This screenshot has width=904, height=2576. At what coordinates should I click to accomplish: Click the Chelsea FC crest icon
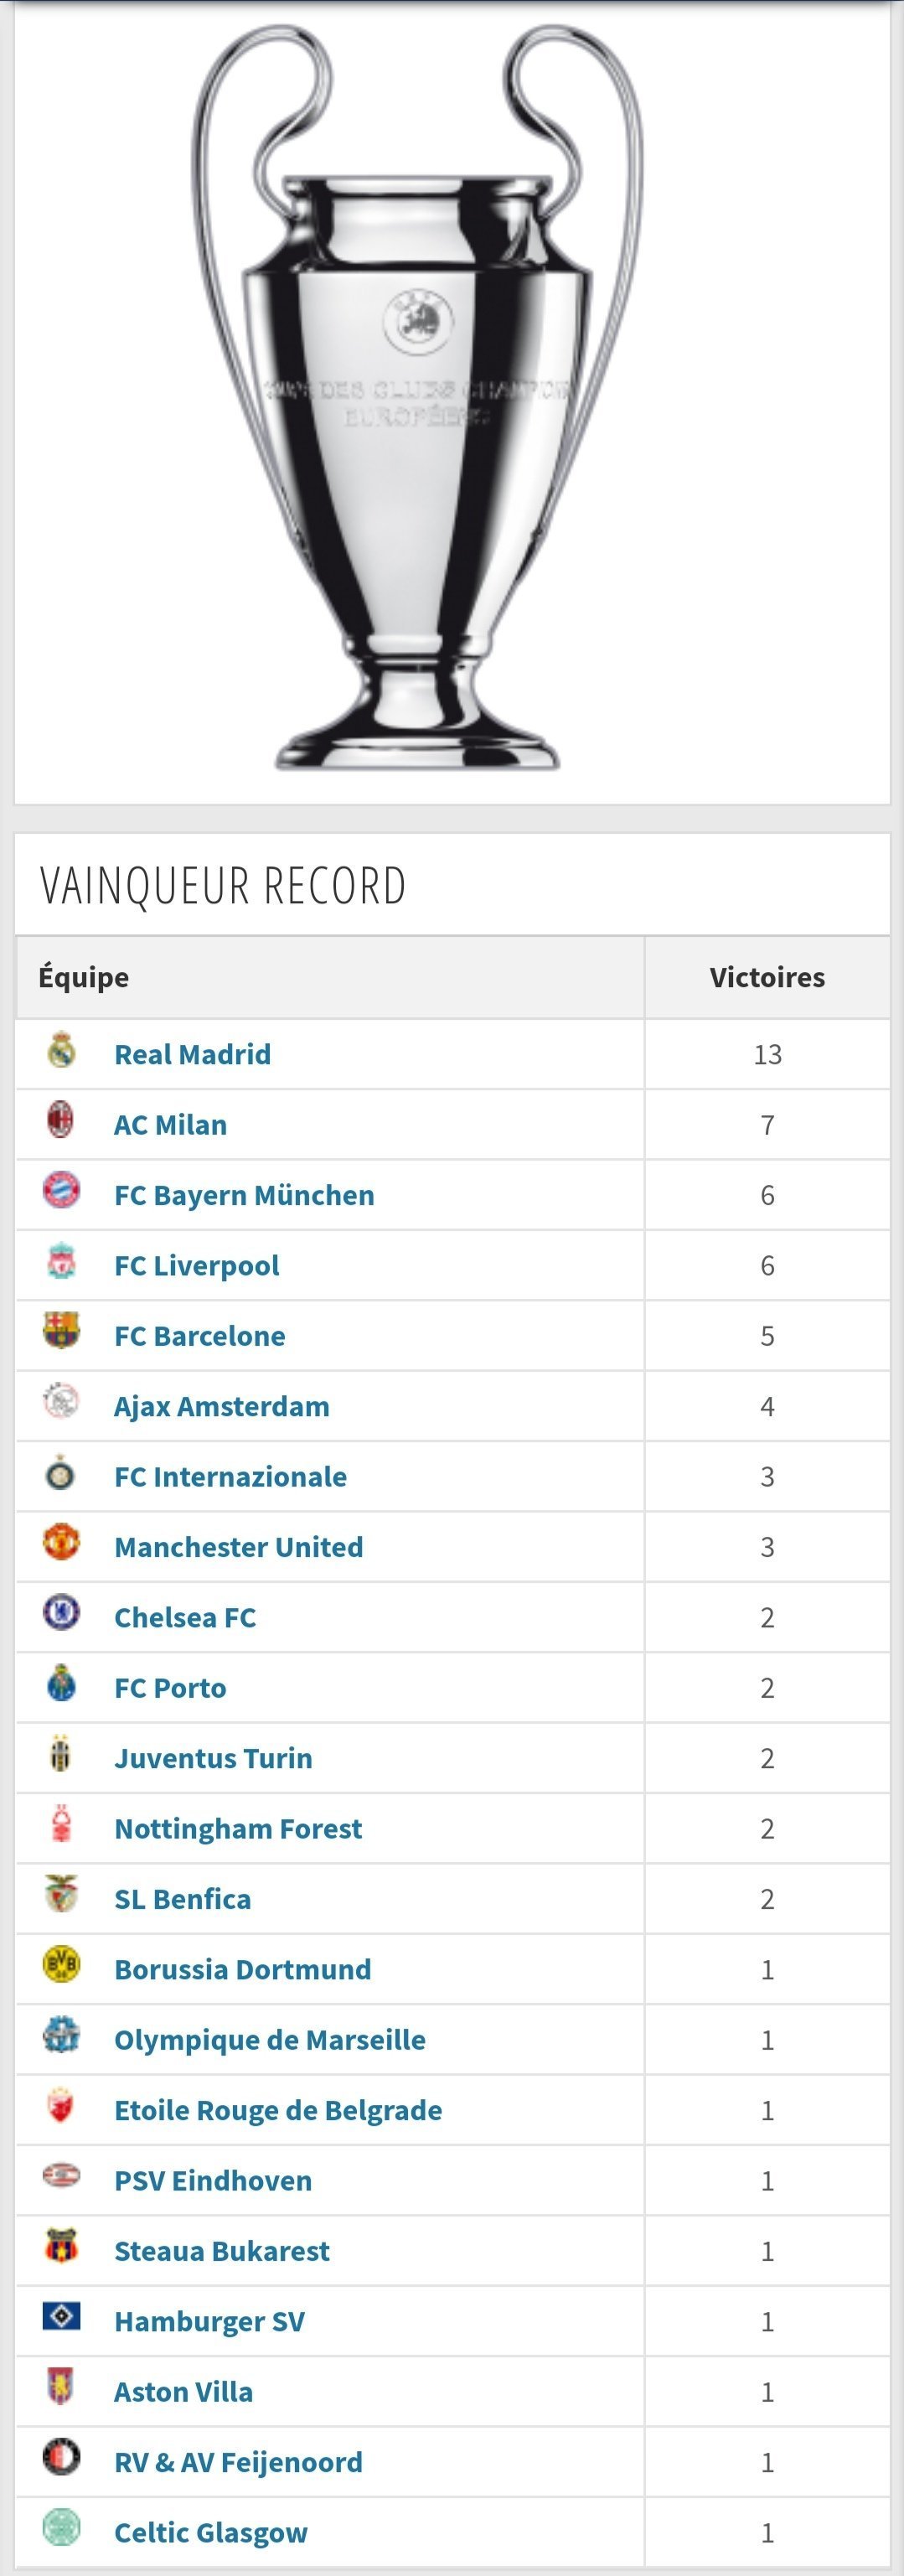[x=61, y=1612]
